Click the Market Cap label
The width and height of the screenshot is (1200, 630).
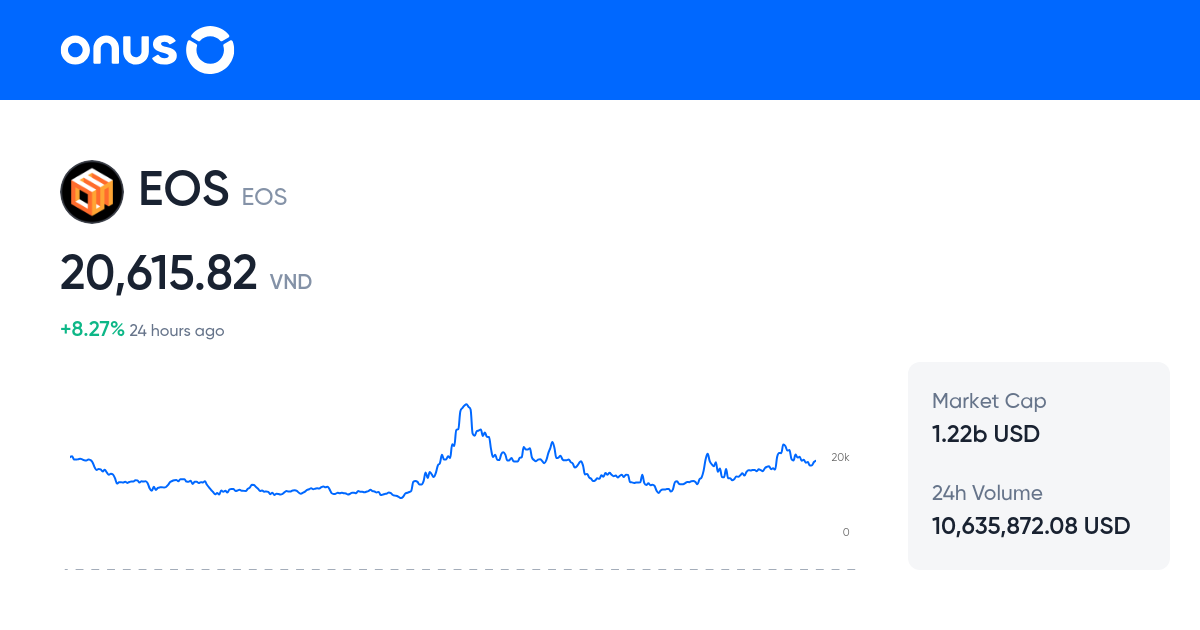(989, 401)
